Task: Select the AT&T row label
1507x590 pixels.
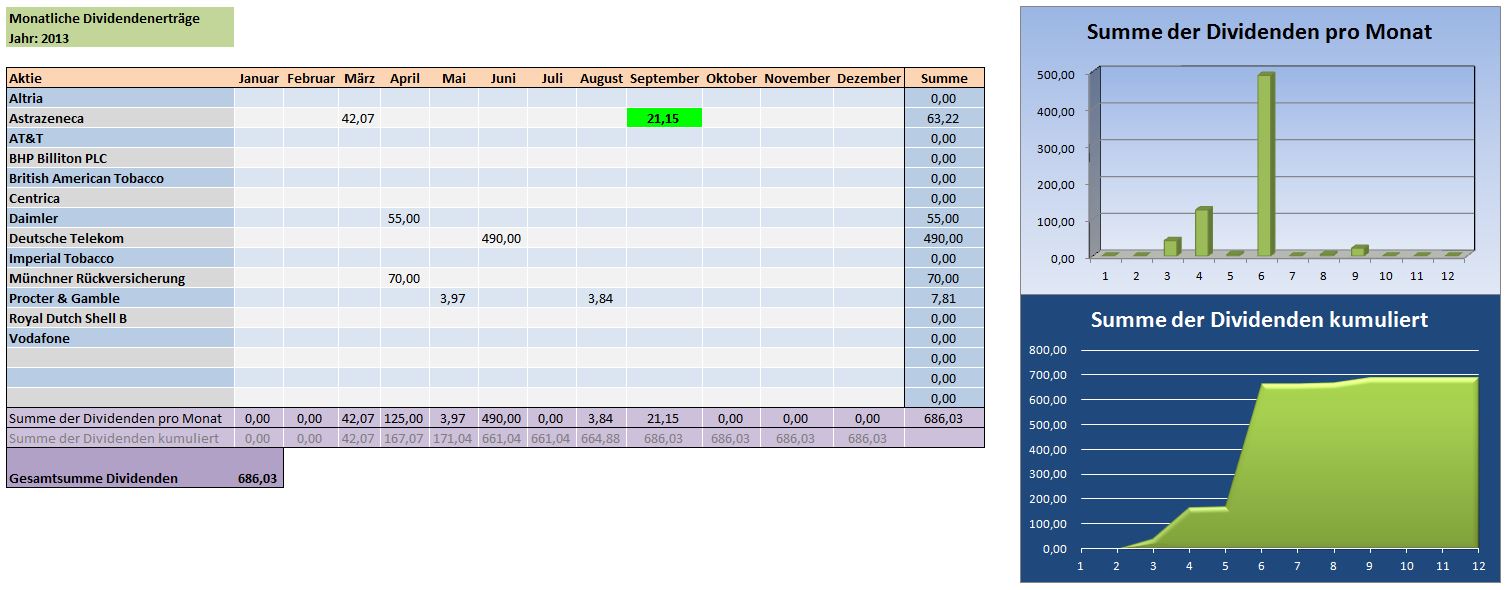Action: pos(120,138)
